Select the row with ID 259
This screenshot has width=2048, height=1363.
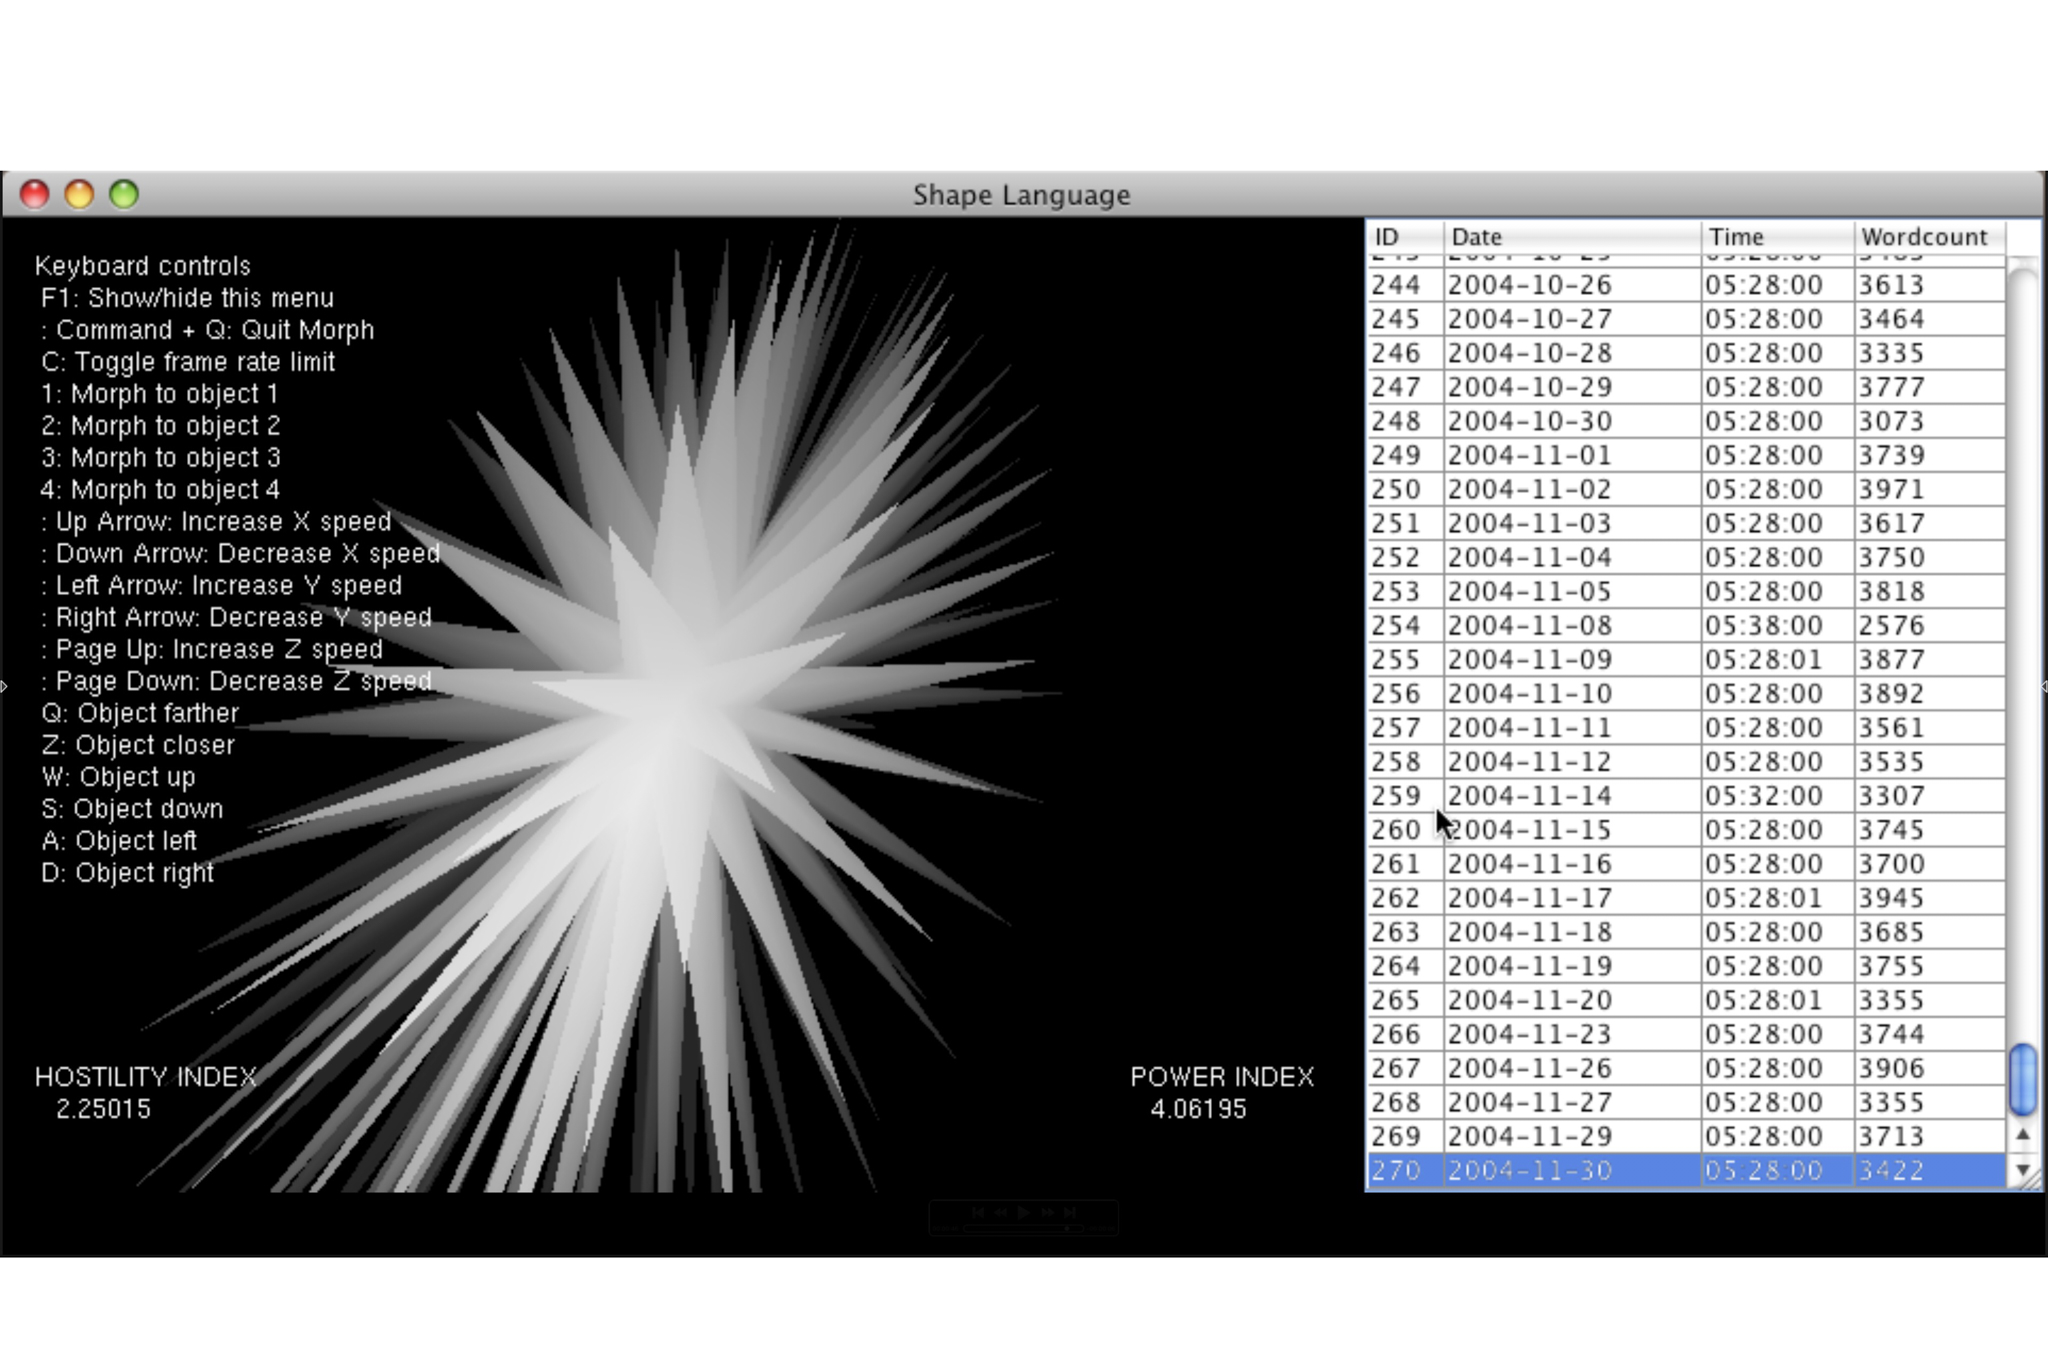(1396, 796)
